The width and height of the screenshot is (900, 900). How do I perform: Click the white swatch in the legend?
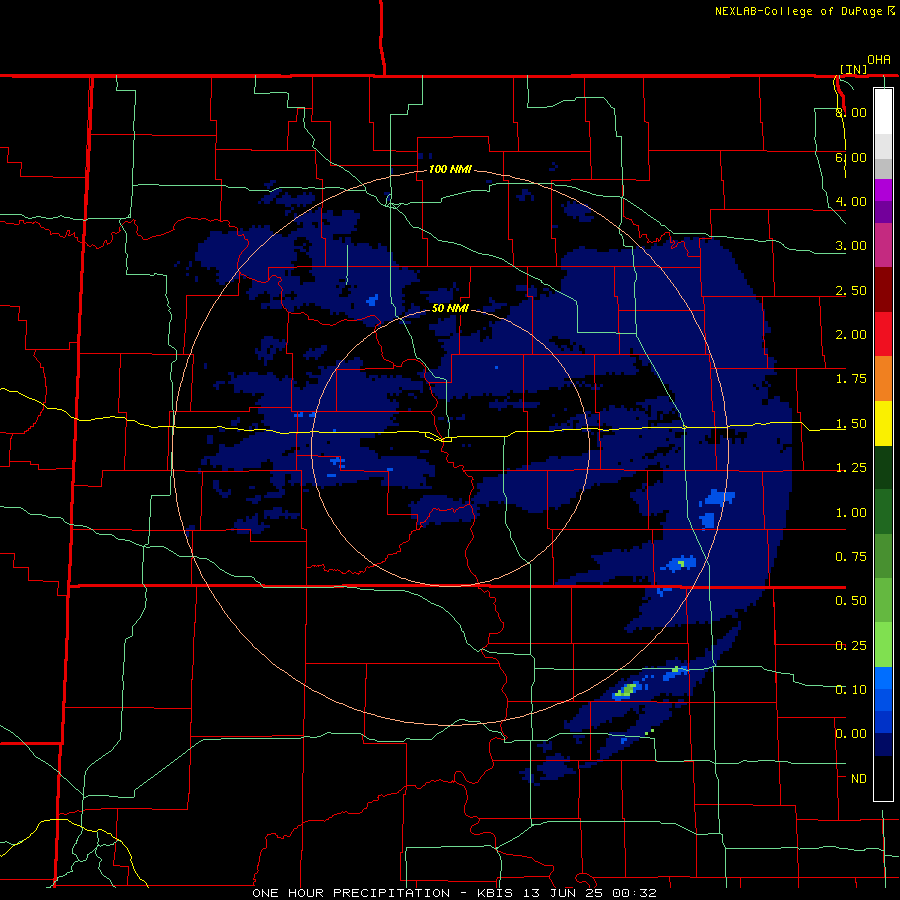[x=883, y=111]
